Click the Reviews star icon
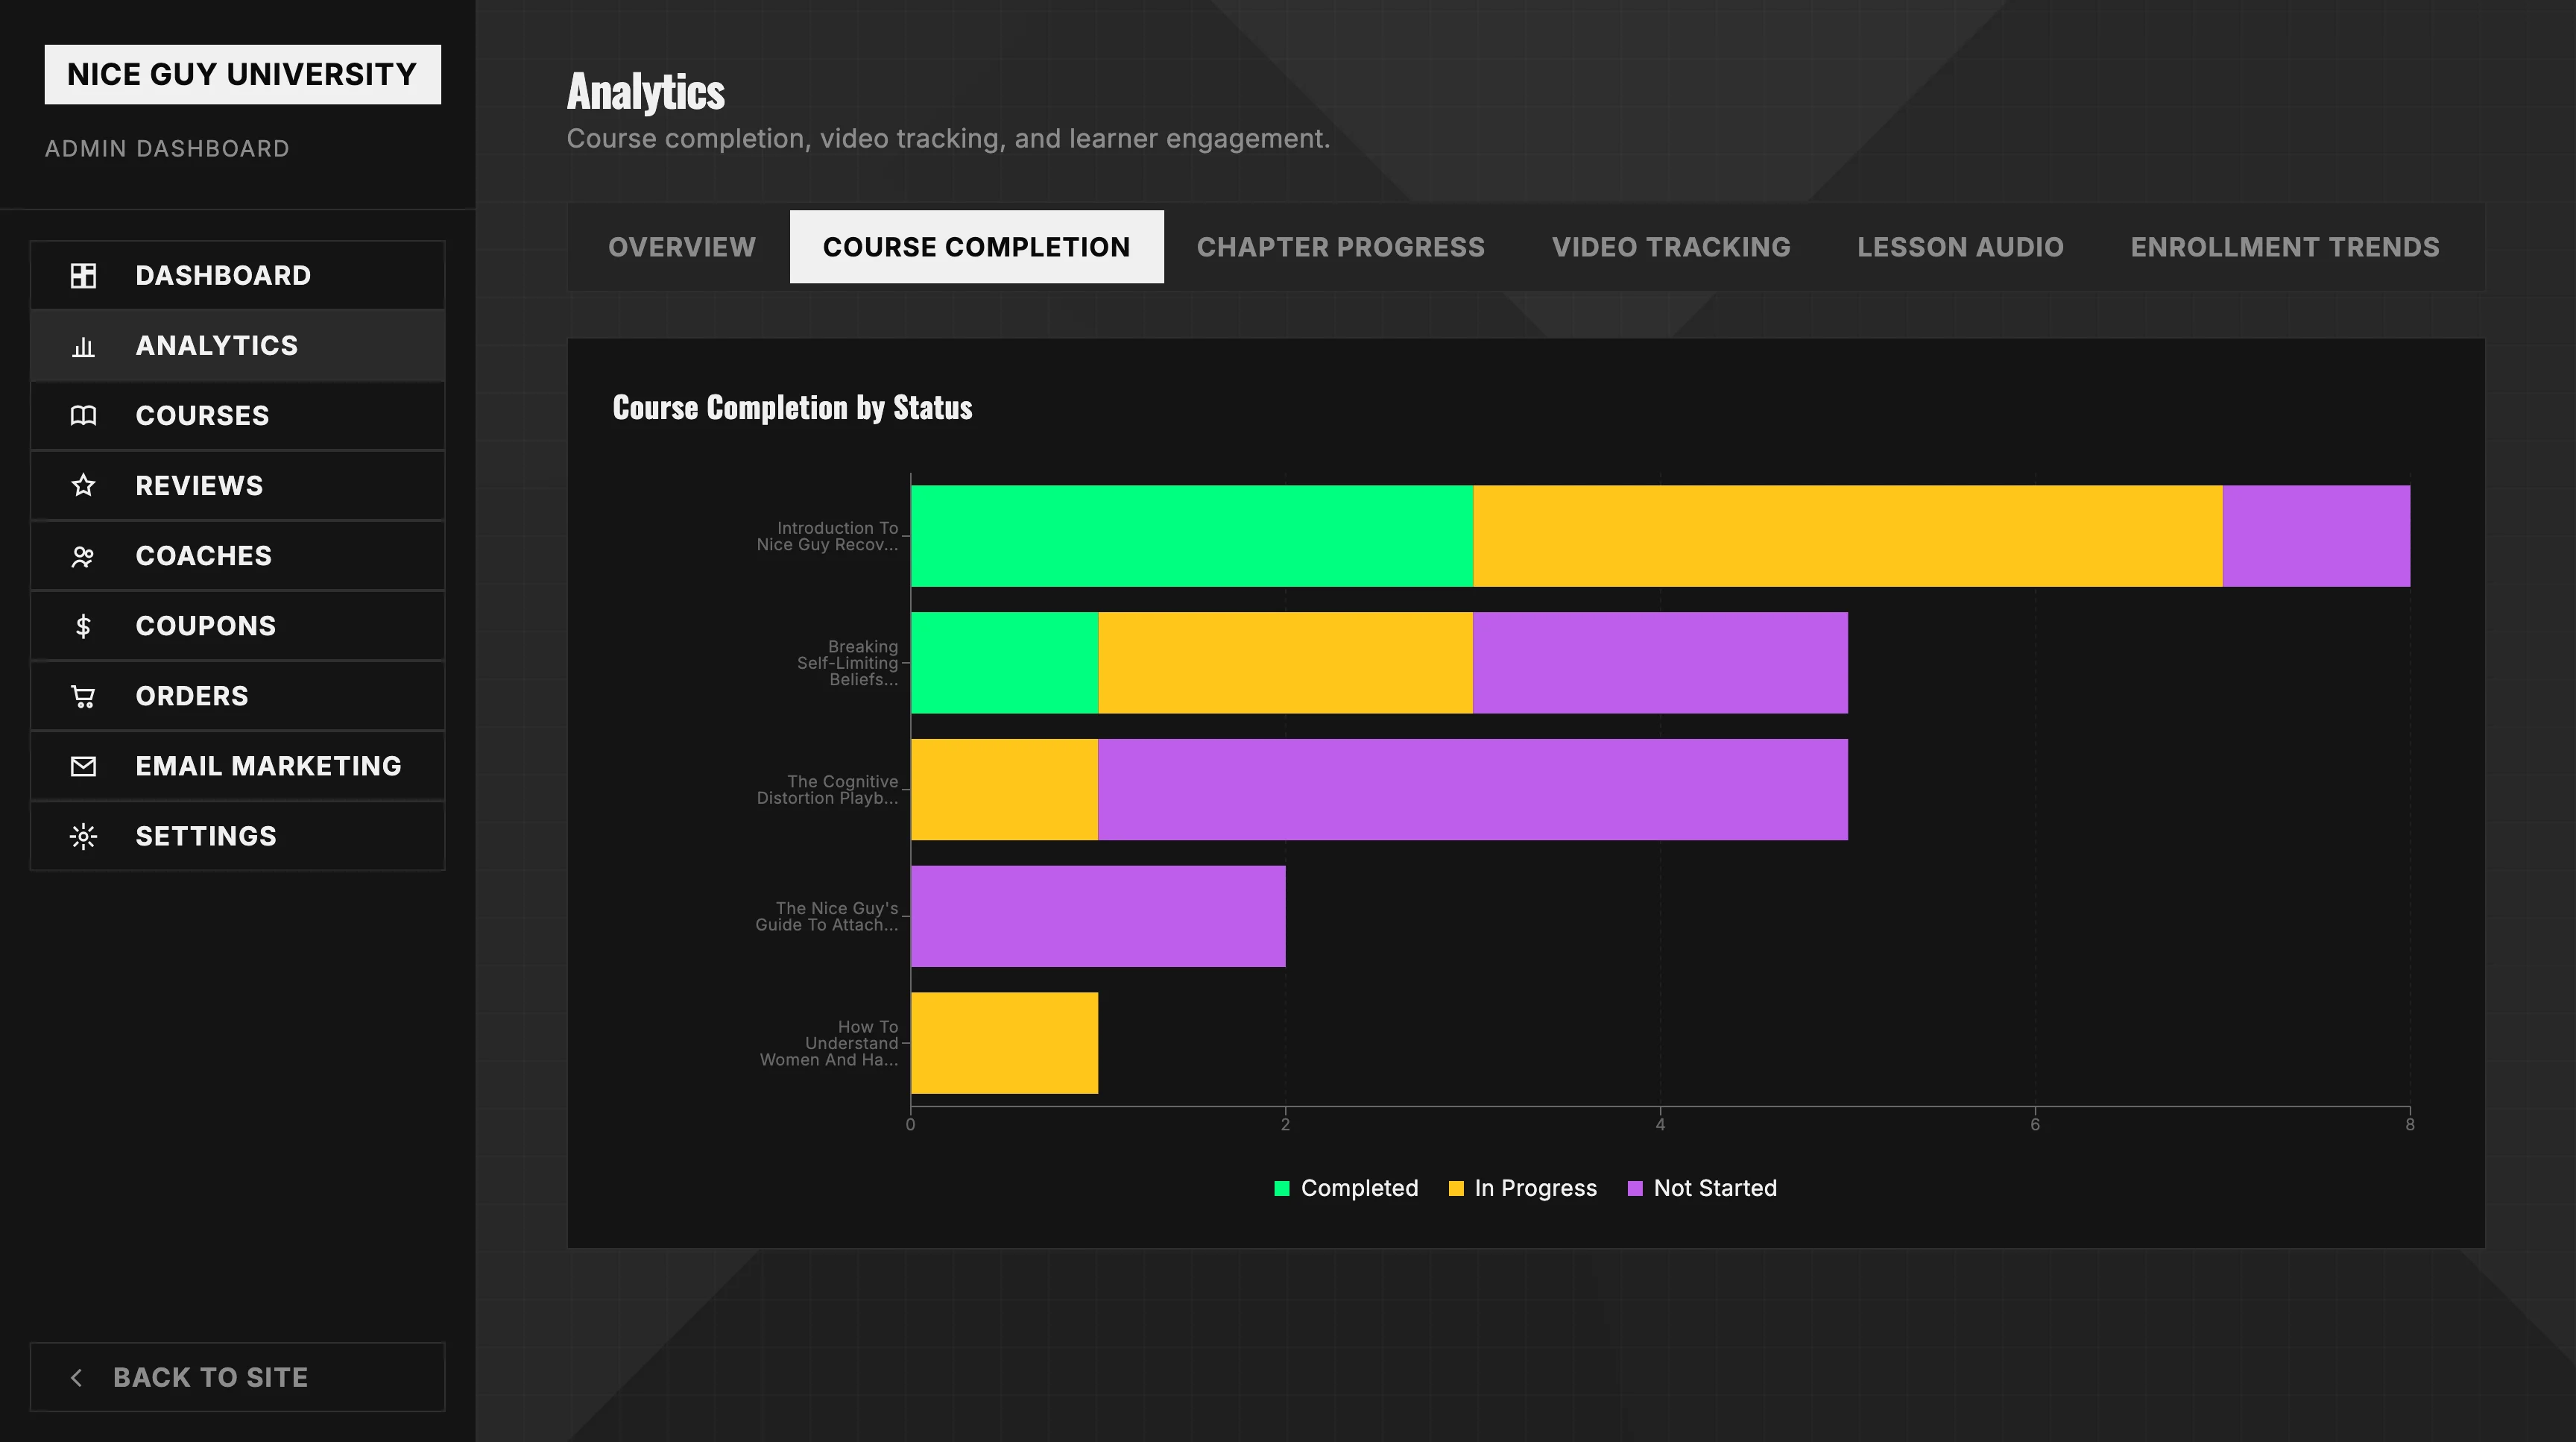This screenshot has height=1442, width=2576. point(83,486)
